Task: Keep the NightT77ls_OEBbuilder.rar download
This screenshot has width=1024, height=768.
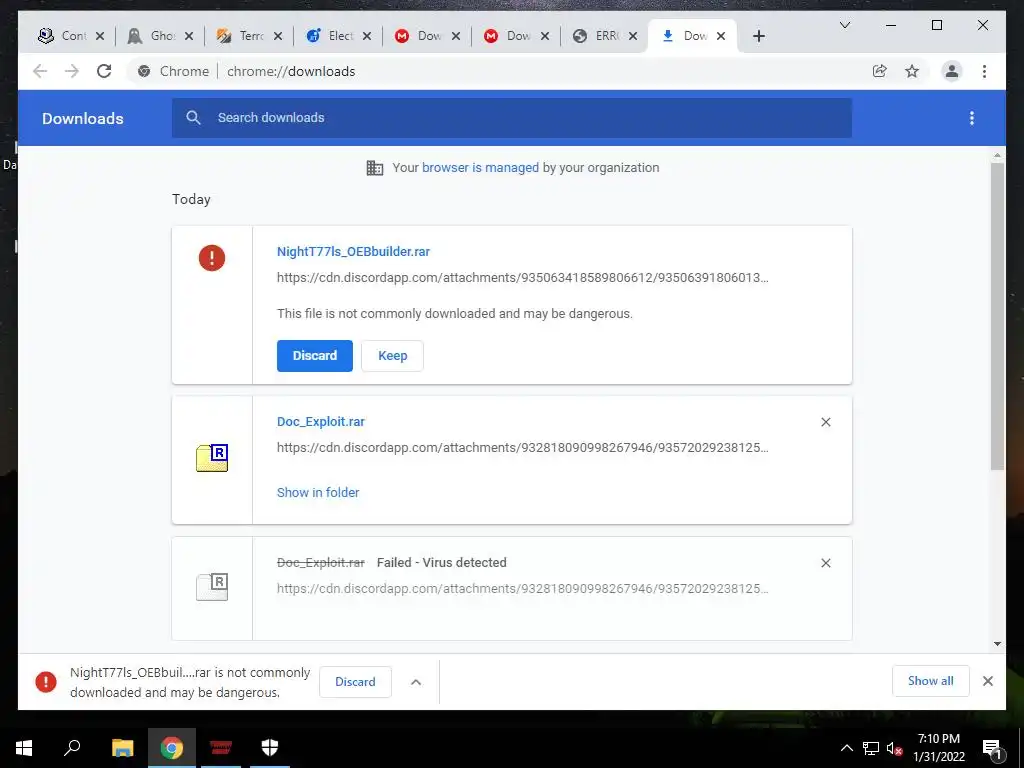Action: click(392, 356)
